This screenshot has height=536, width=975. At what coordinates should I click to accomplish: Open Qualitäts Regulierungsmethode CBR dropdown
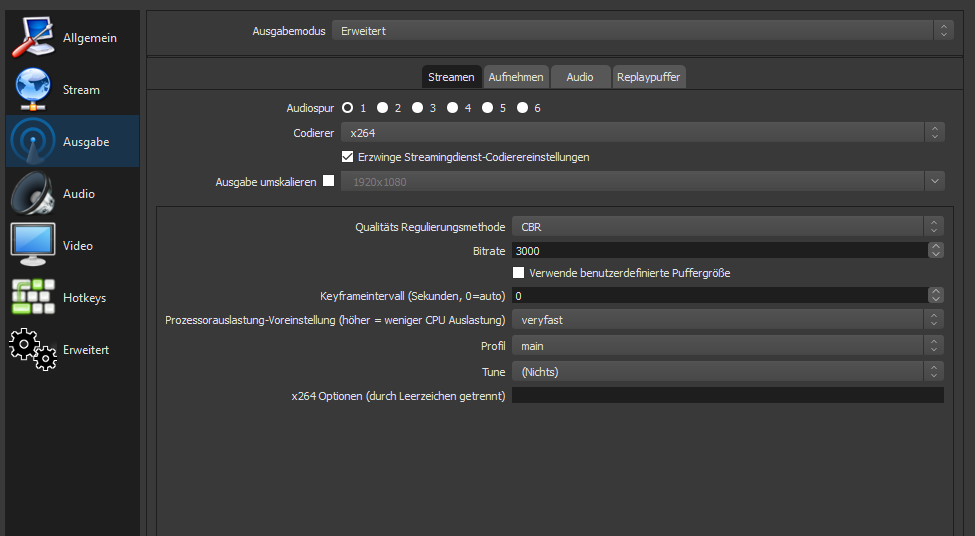coord(727,227)
